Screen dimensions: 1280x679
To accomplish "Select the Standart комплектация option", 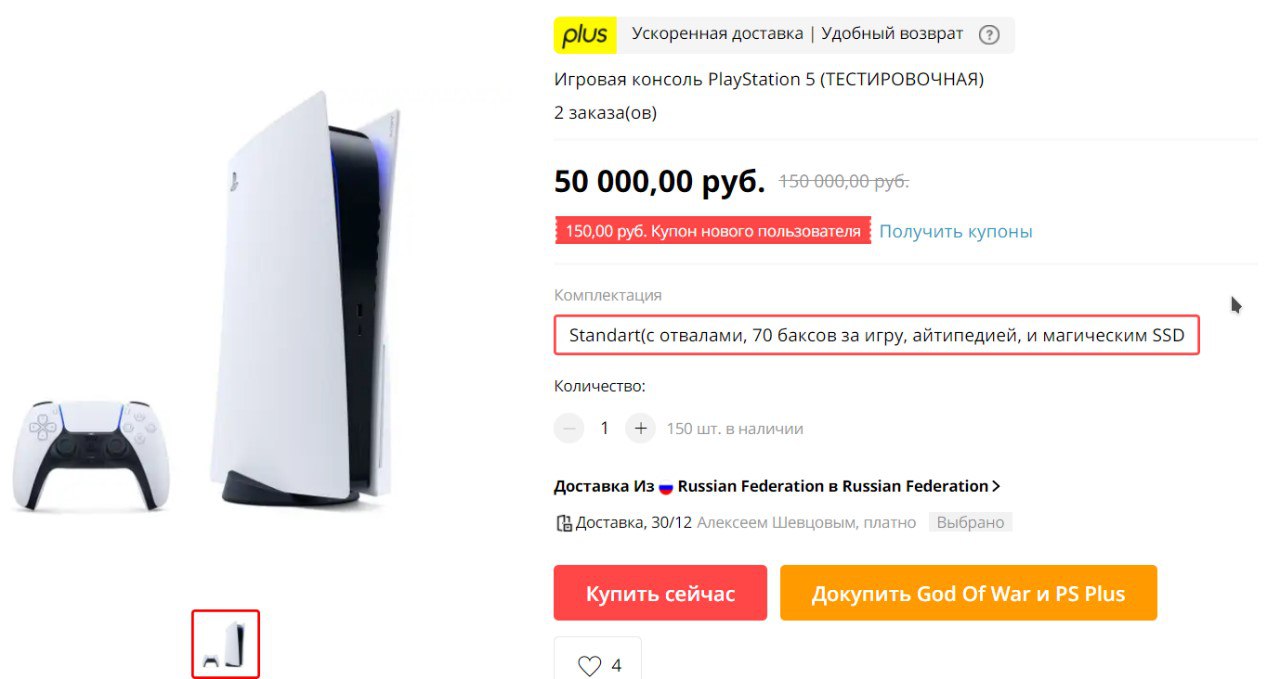I will pos(877,335).
